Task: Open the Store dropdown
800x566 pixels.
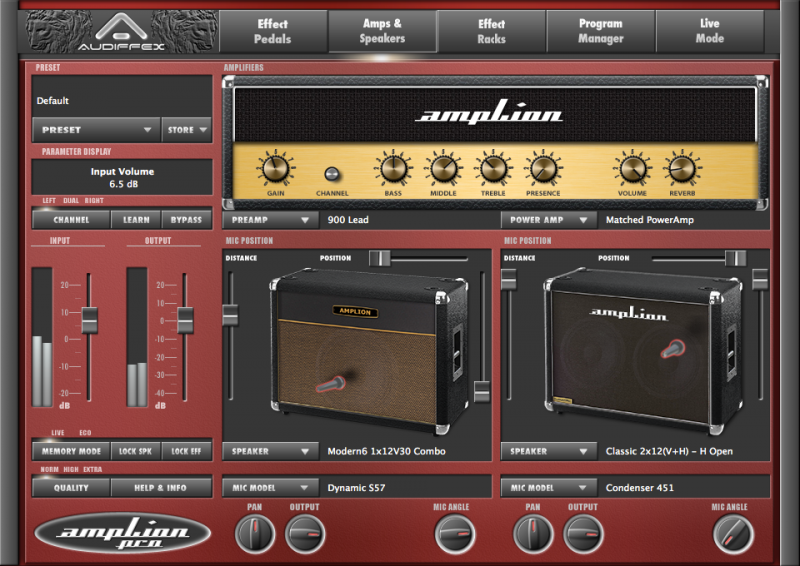Action: pos(187,130)
